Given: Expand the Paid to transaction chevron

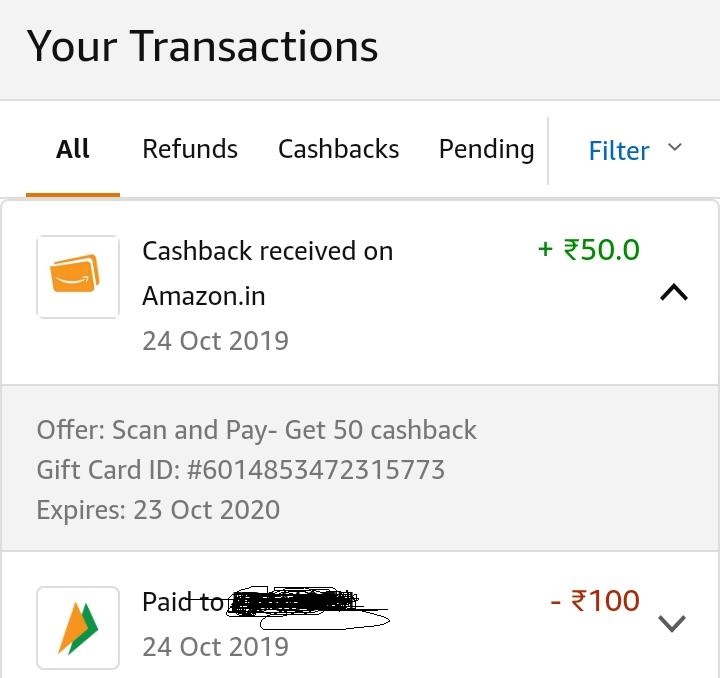Looking at the screenshot, I should [672, 623].
